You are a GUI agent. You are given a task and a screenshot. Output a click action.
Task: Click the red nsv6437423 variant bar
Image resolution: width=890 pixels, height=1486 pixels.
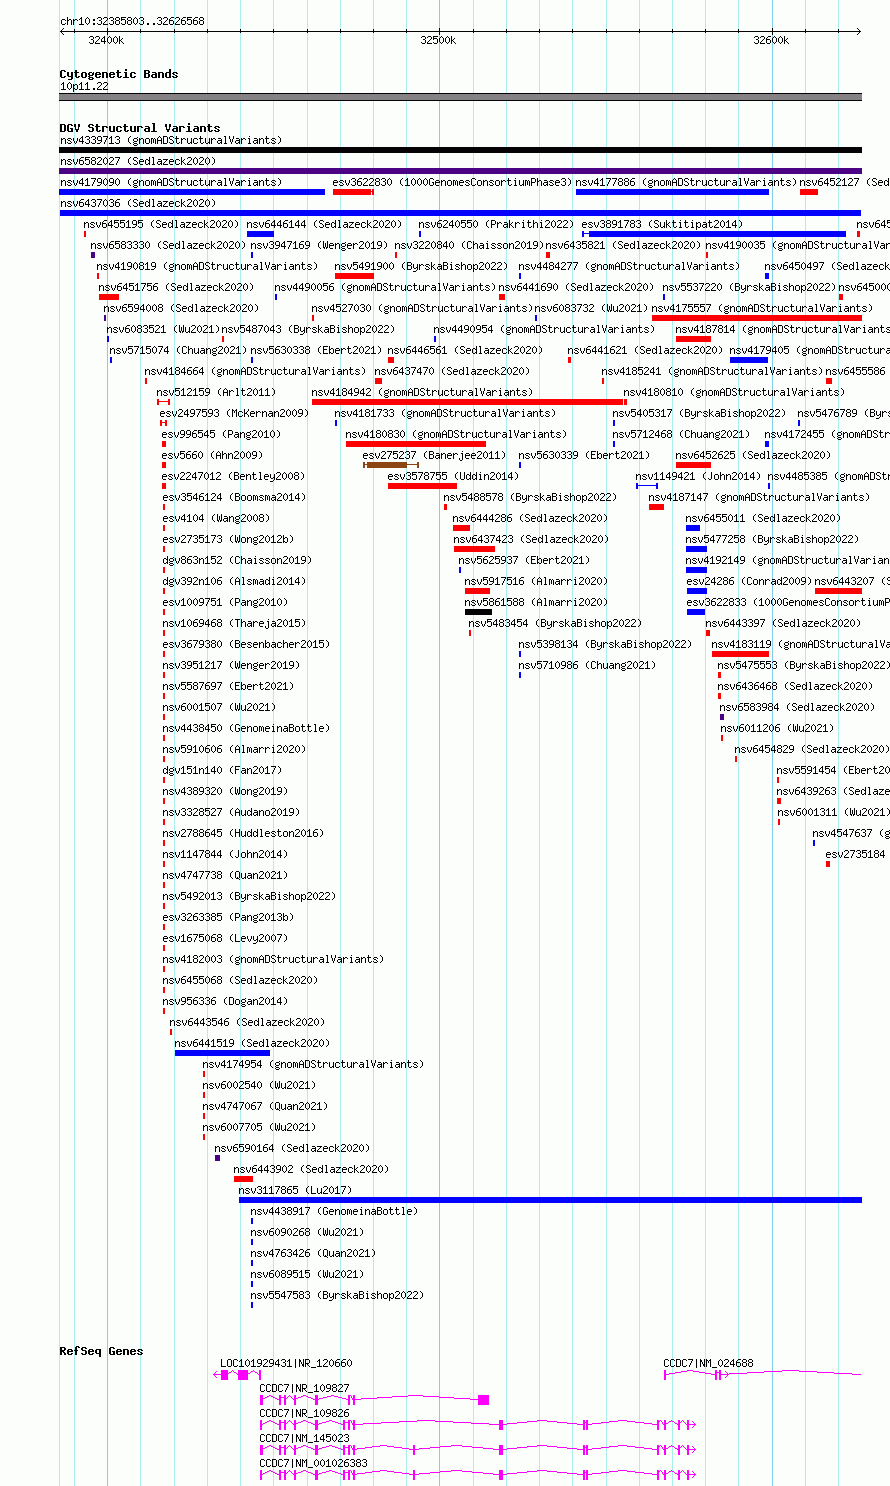(x=474, y=549)
